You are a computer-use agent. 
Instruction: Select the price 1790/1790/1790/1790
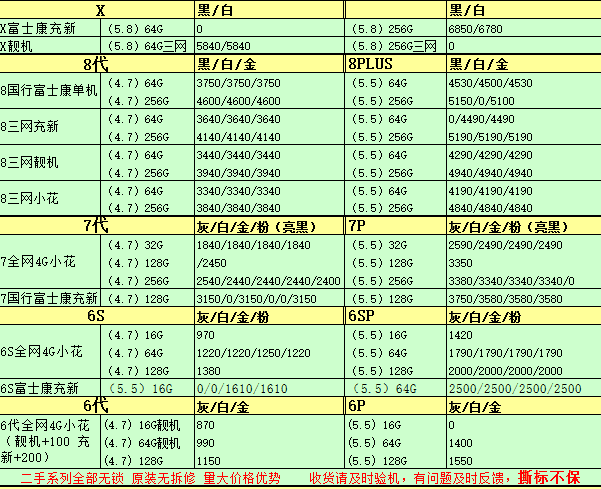[505, 353]
